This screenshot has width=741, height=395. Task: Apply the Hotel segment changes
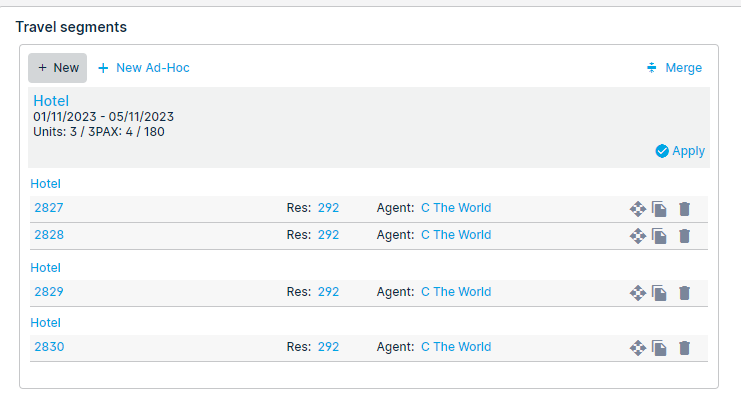click(x=680, y=151)
